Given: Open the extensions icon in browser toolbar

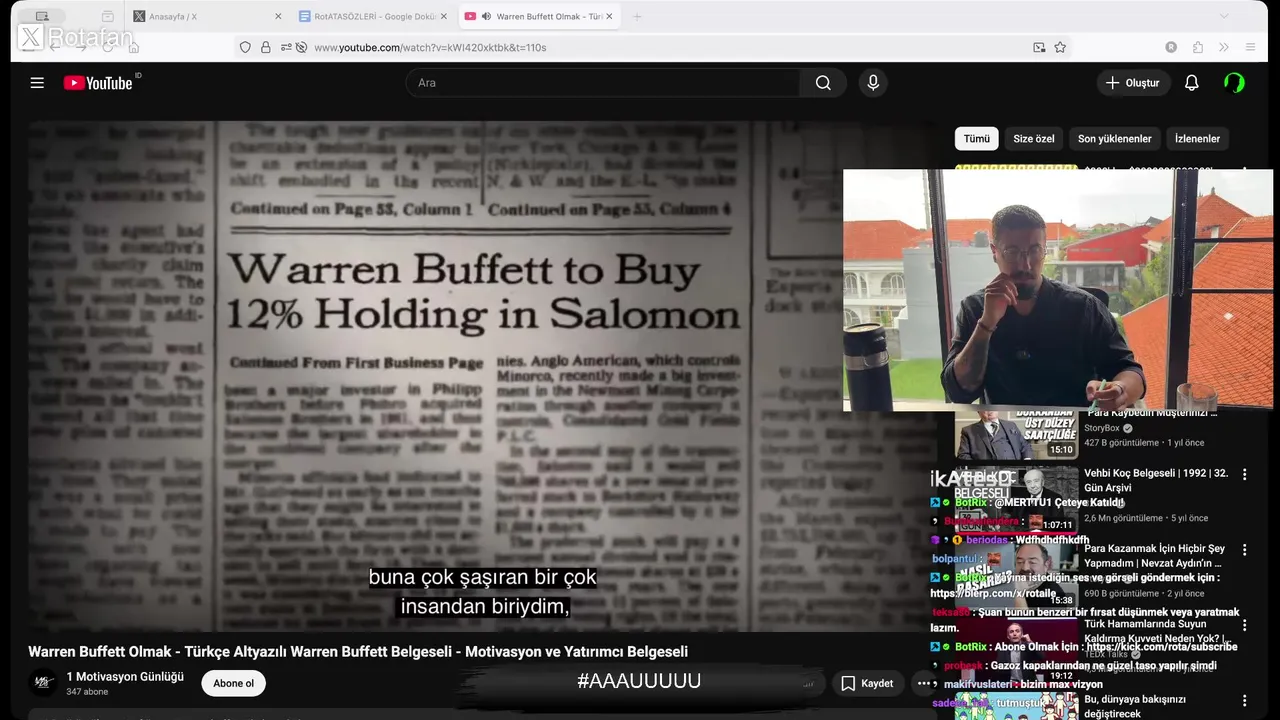Looking at the screenshot, I should pyautogui.click(x=1198, y=47).
